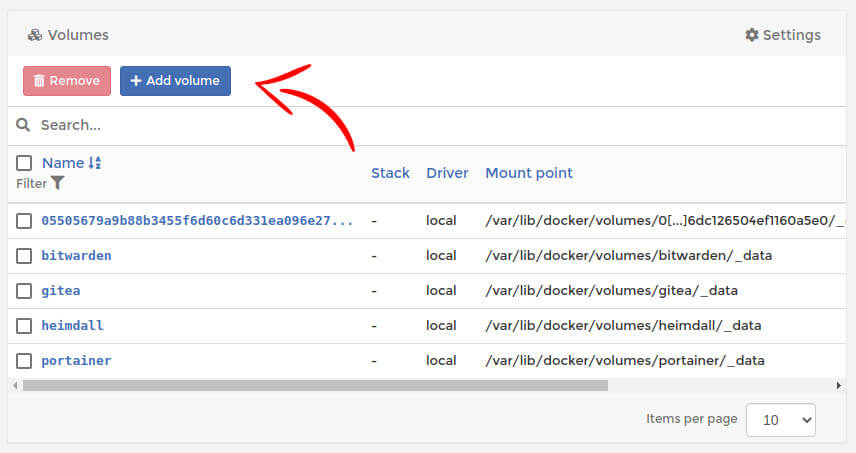Open the portainer volume link
856x453 pixels.
(76, 361)
